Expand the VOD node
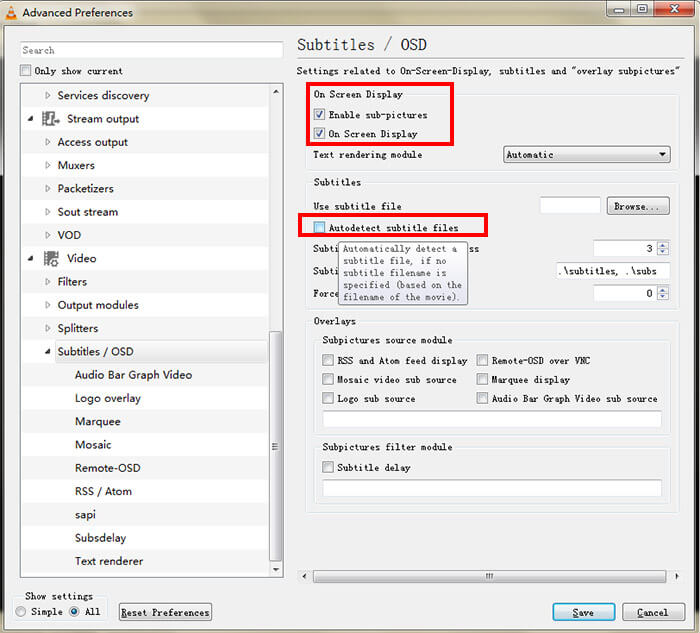This screenshot has width=700, height=633. click(x=48, y=235)
